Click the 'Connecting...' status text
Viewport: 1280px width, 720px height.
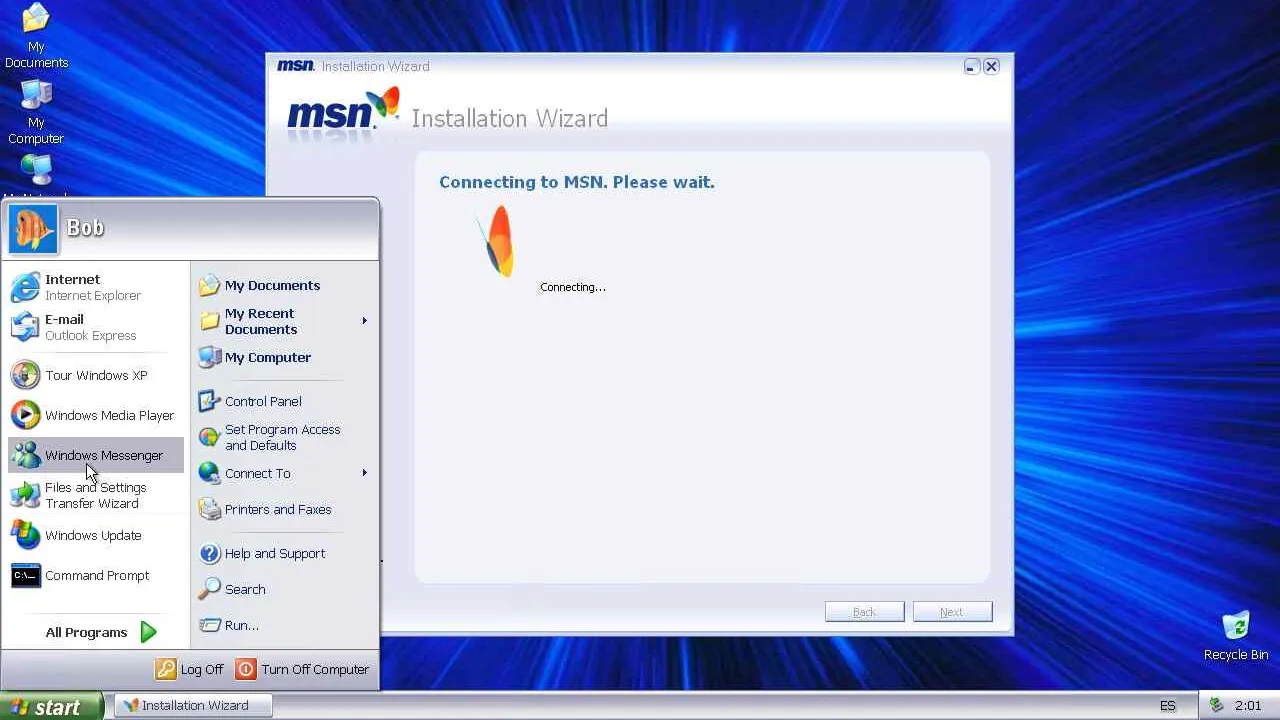click(x=573, y=287)
